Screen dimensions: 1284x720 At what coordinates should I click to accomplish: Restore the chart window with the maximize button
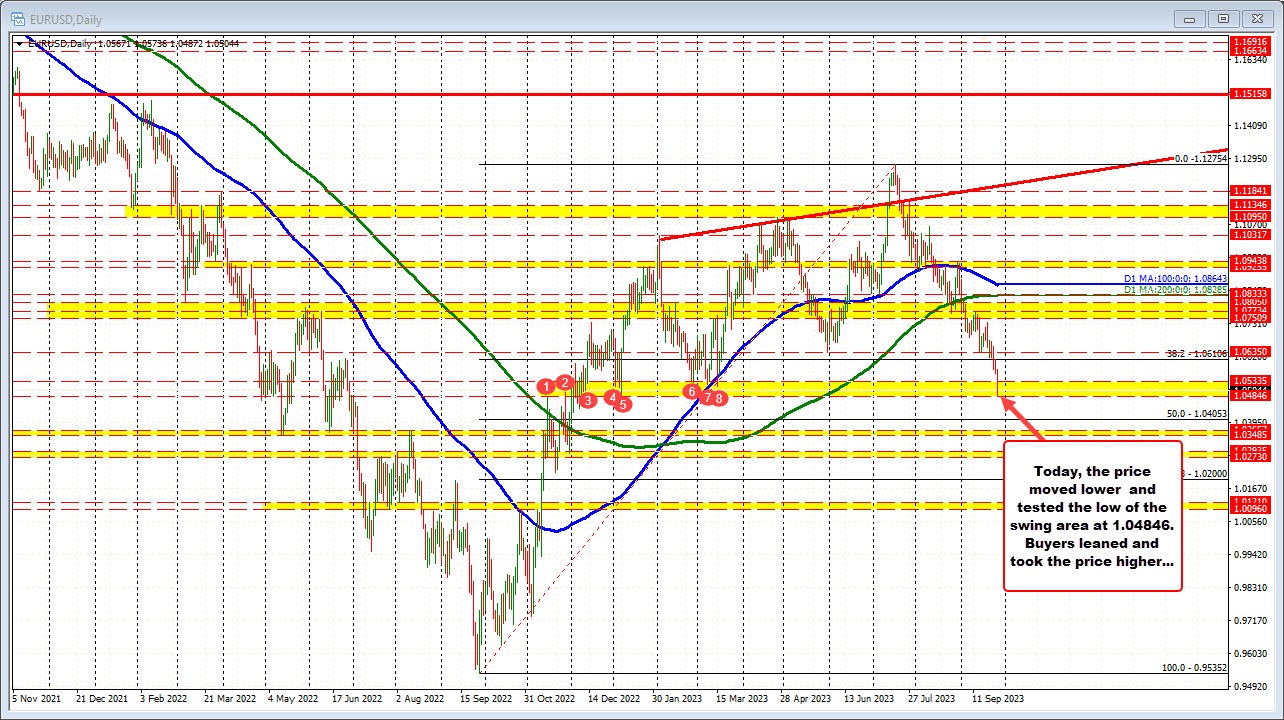[x=1224, y=18]
